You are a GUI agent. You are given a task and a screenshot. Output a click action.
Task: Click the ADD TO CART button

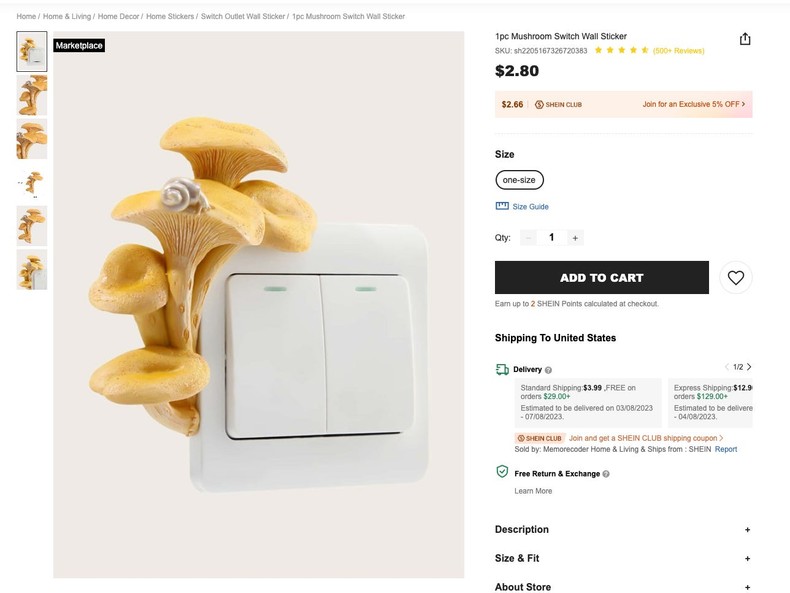click(x=601, y=278)
